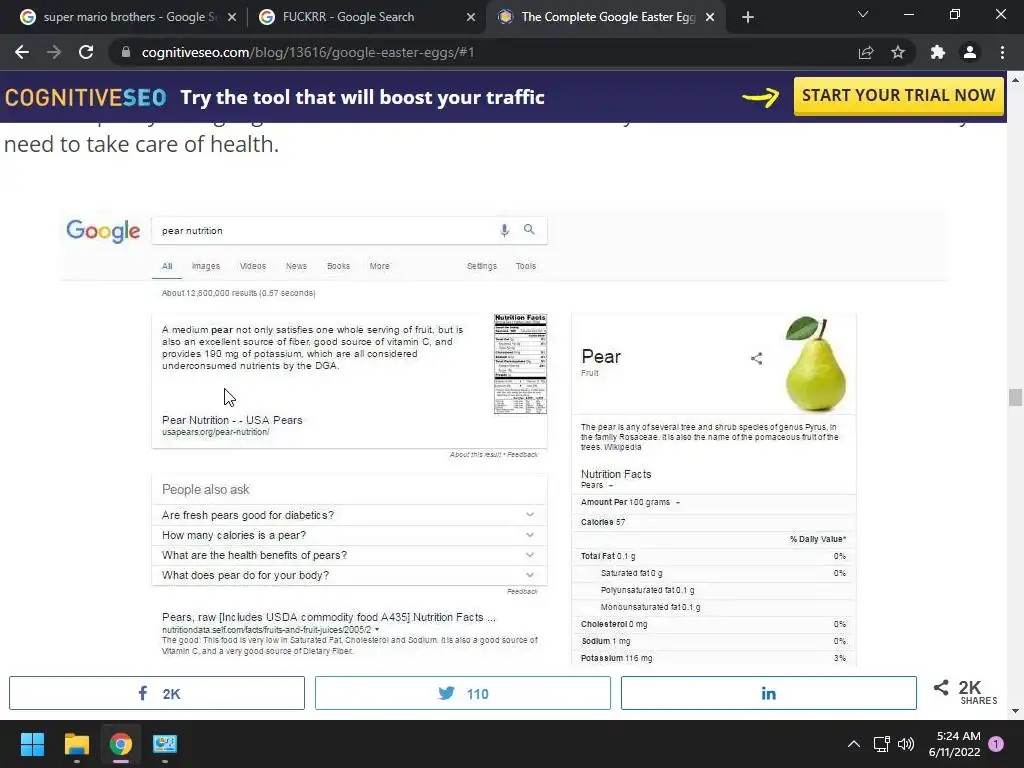The image size is (1024, 768).
Task: Click the Chrome taskbar icon
Action: [x=121, y=744]
